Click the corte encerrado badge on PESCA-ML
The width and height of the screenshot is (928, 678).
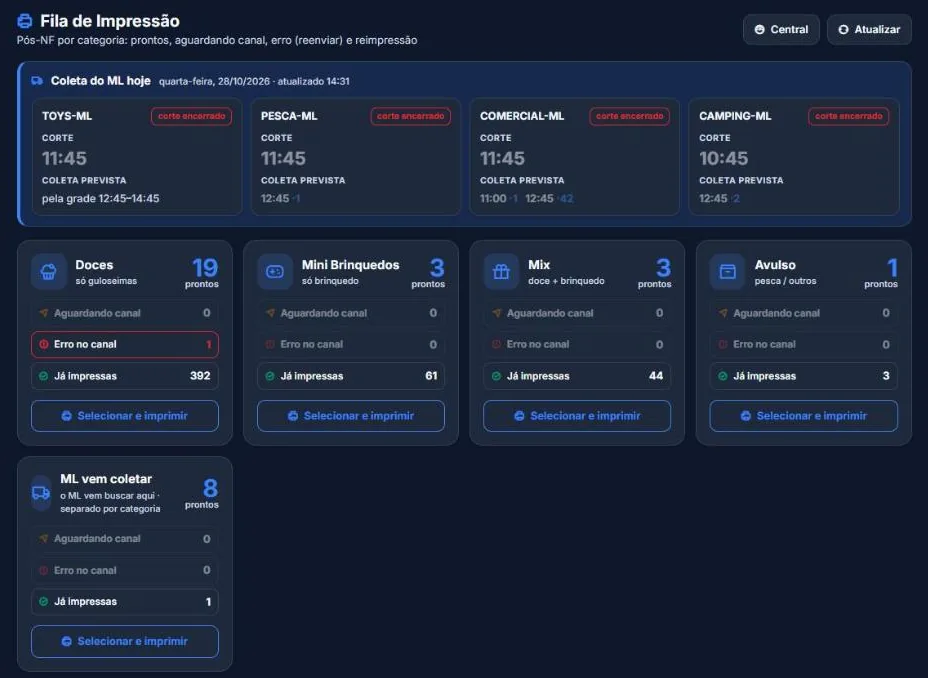pyautogui.click(x=410, y=116)
